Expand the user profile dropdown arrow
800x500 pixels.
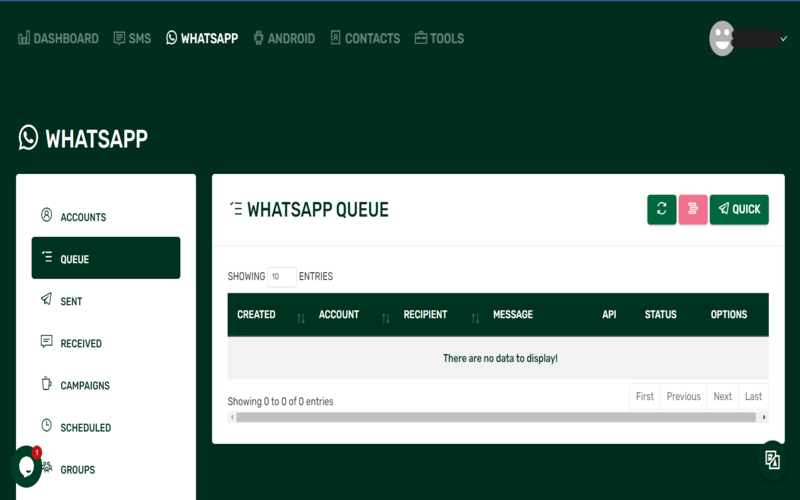[784, 39]
